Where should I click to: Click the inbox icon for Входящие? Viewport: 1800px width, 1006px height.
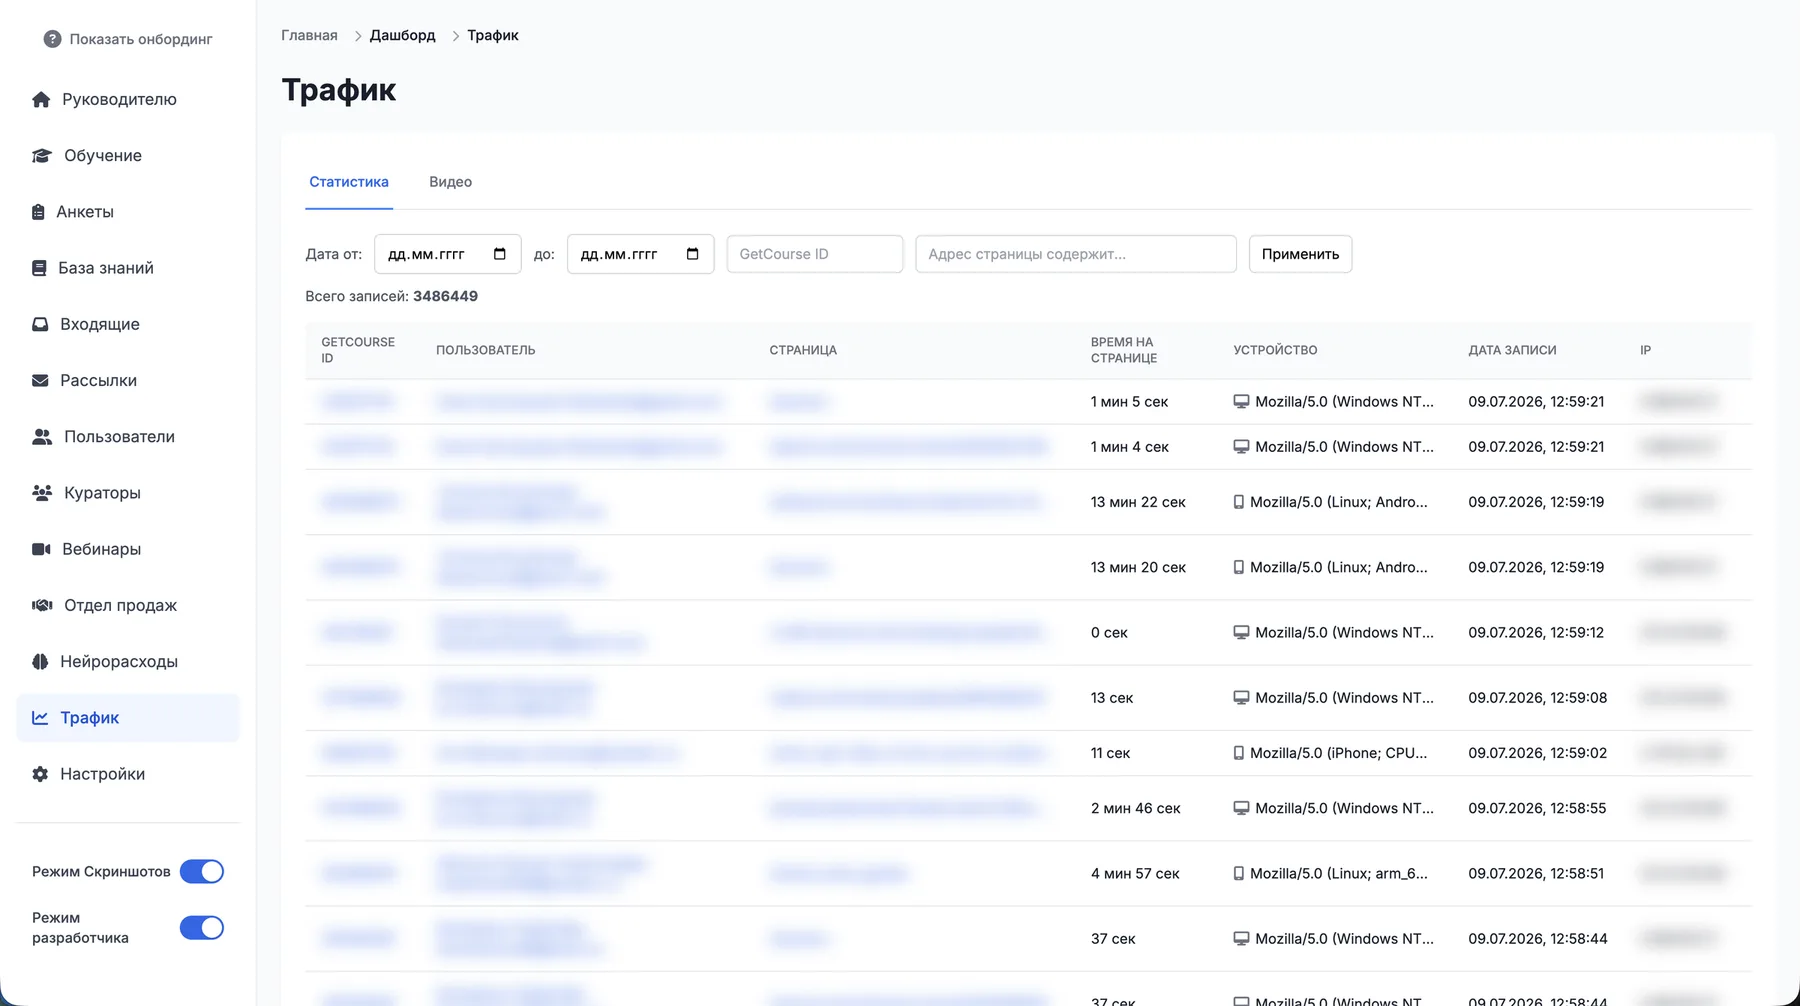(x=40, y=324)
